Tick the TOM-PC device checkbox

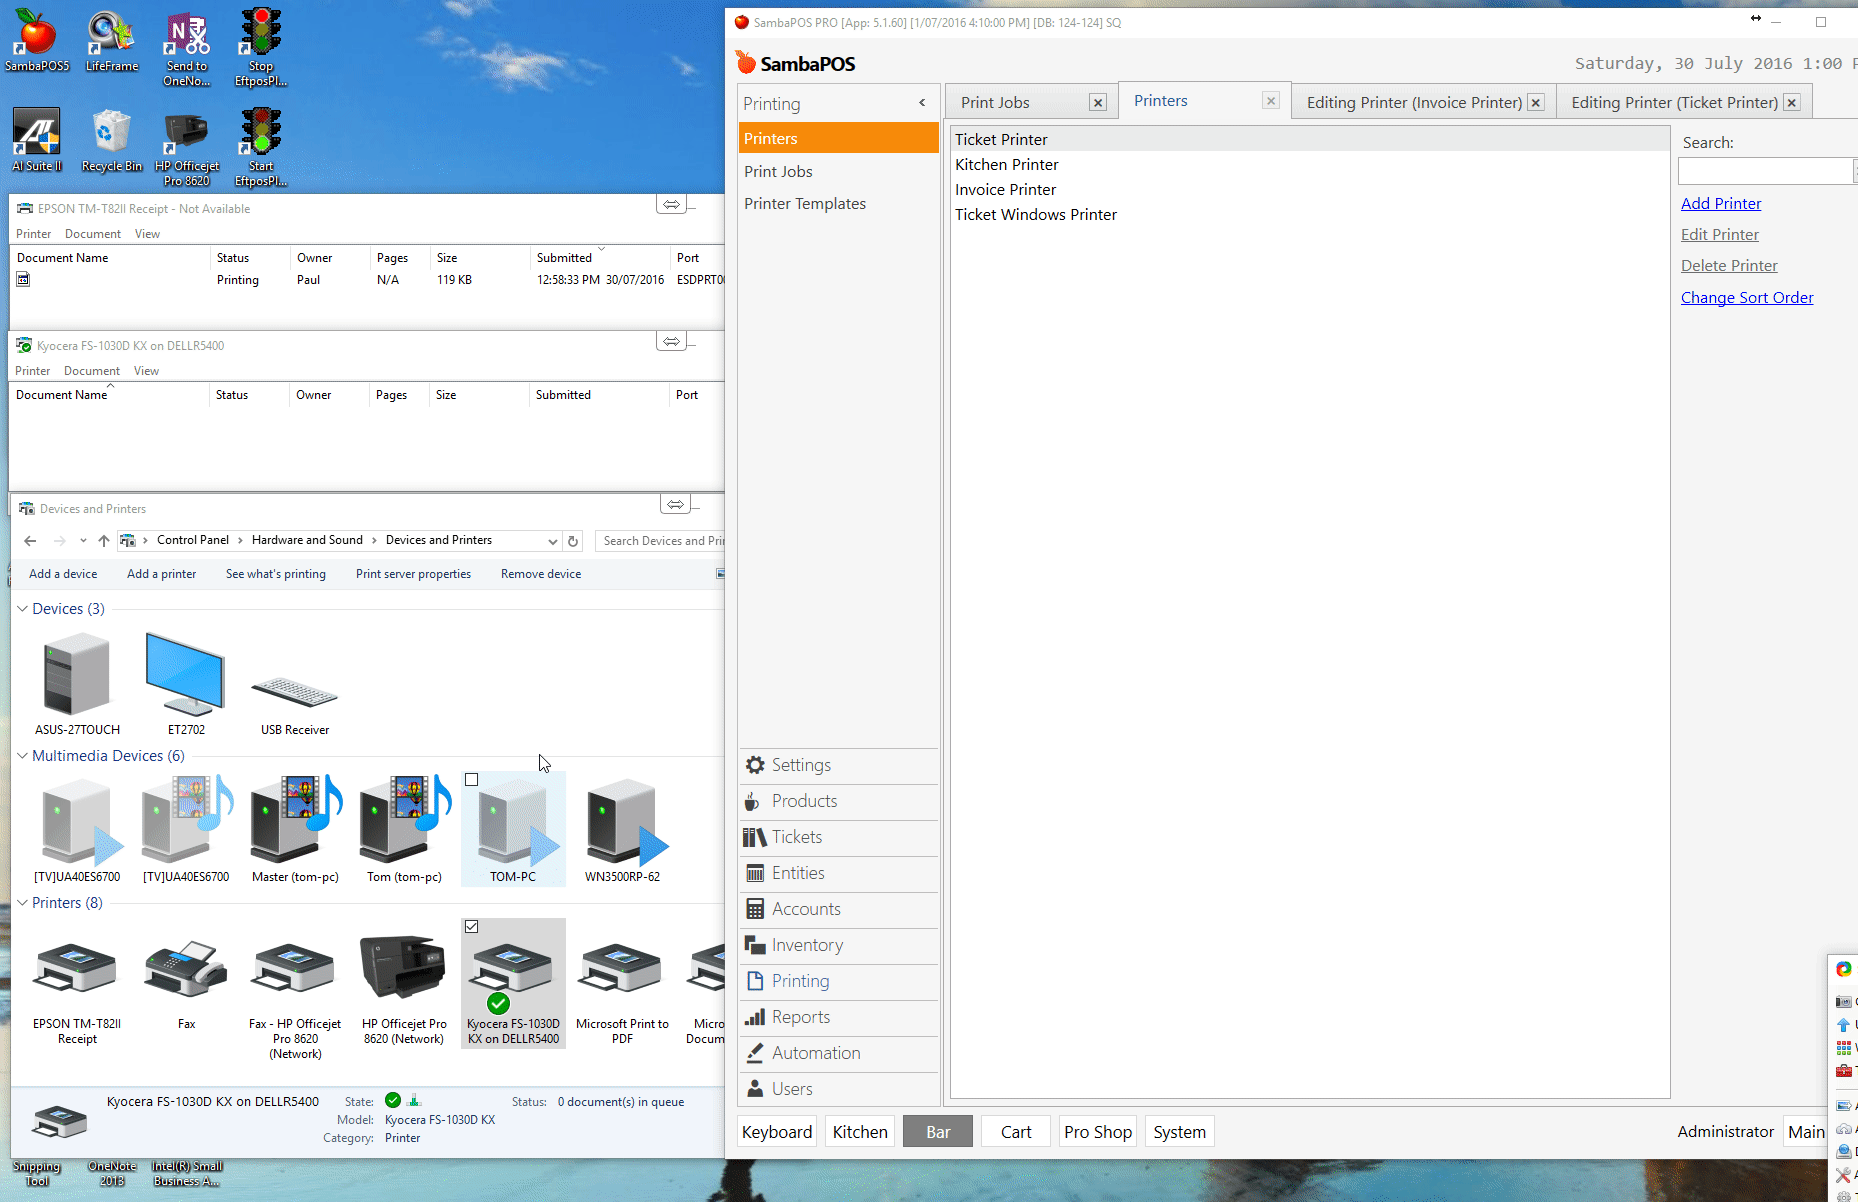point(472,780)
